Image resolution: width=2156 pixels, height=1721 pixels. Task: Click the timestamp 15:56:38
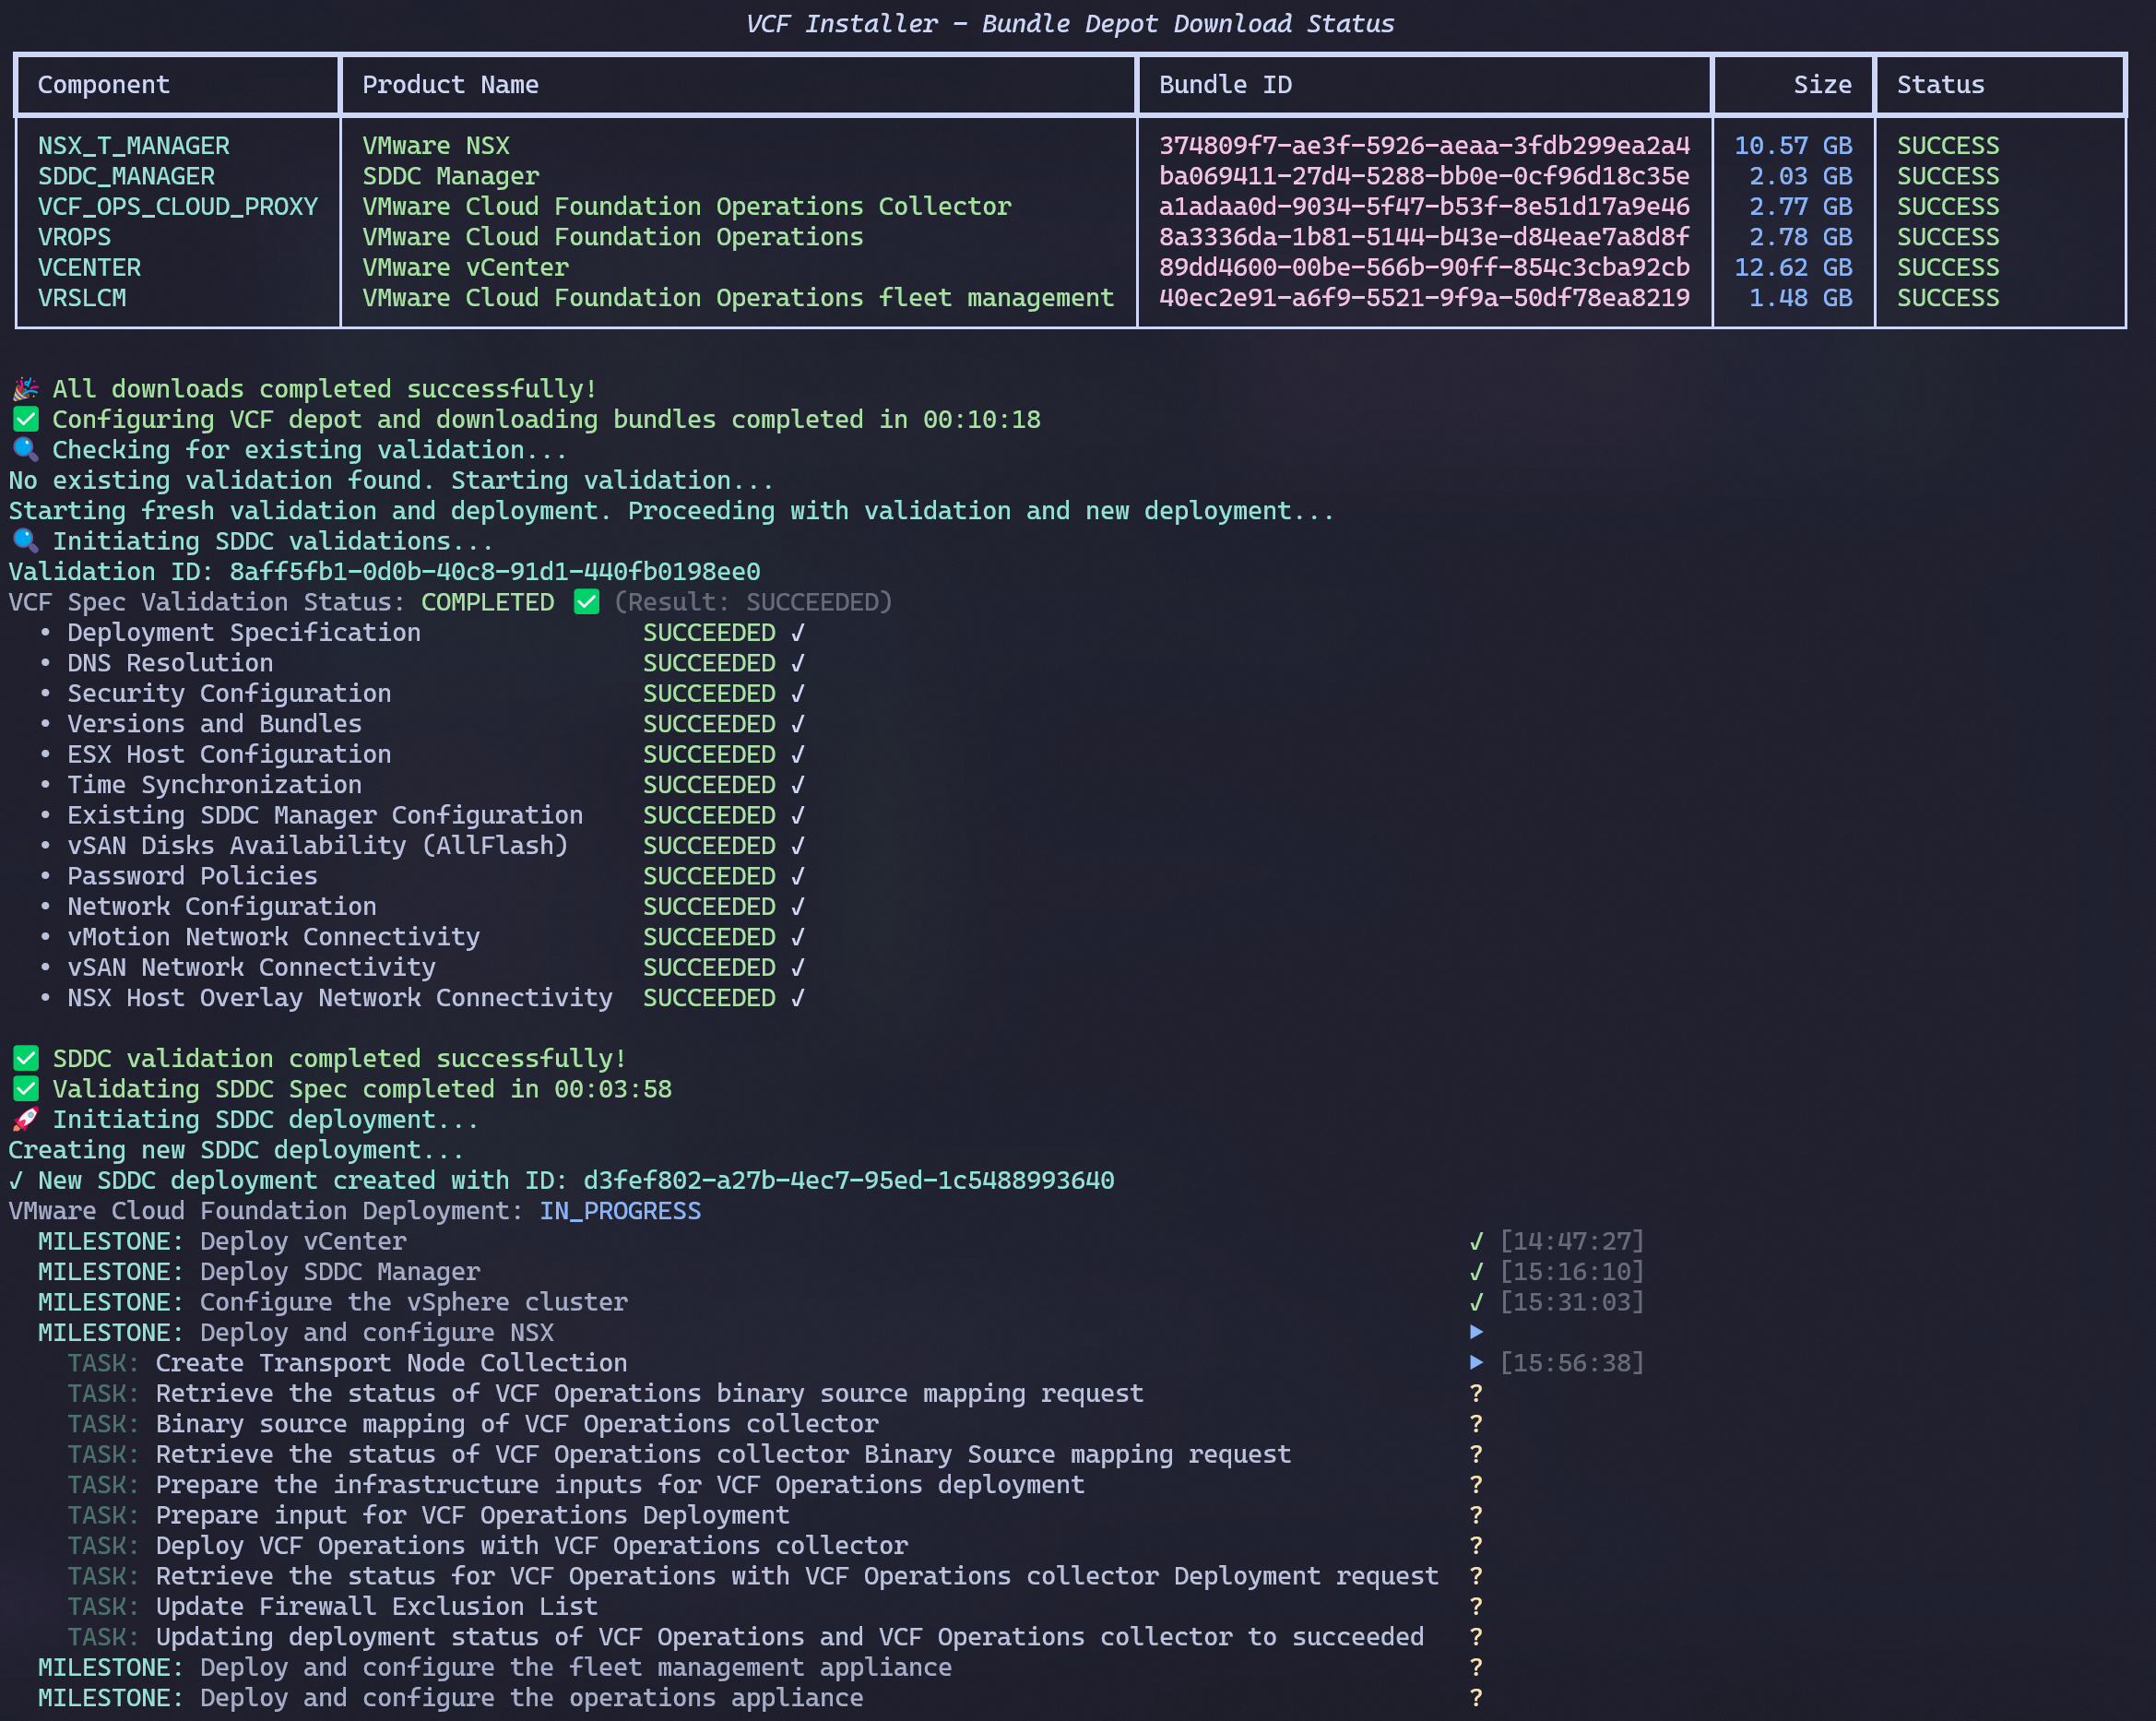click(1572, 1363)
